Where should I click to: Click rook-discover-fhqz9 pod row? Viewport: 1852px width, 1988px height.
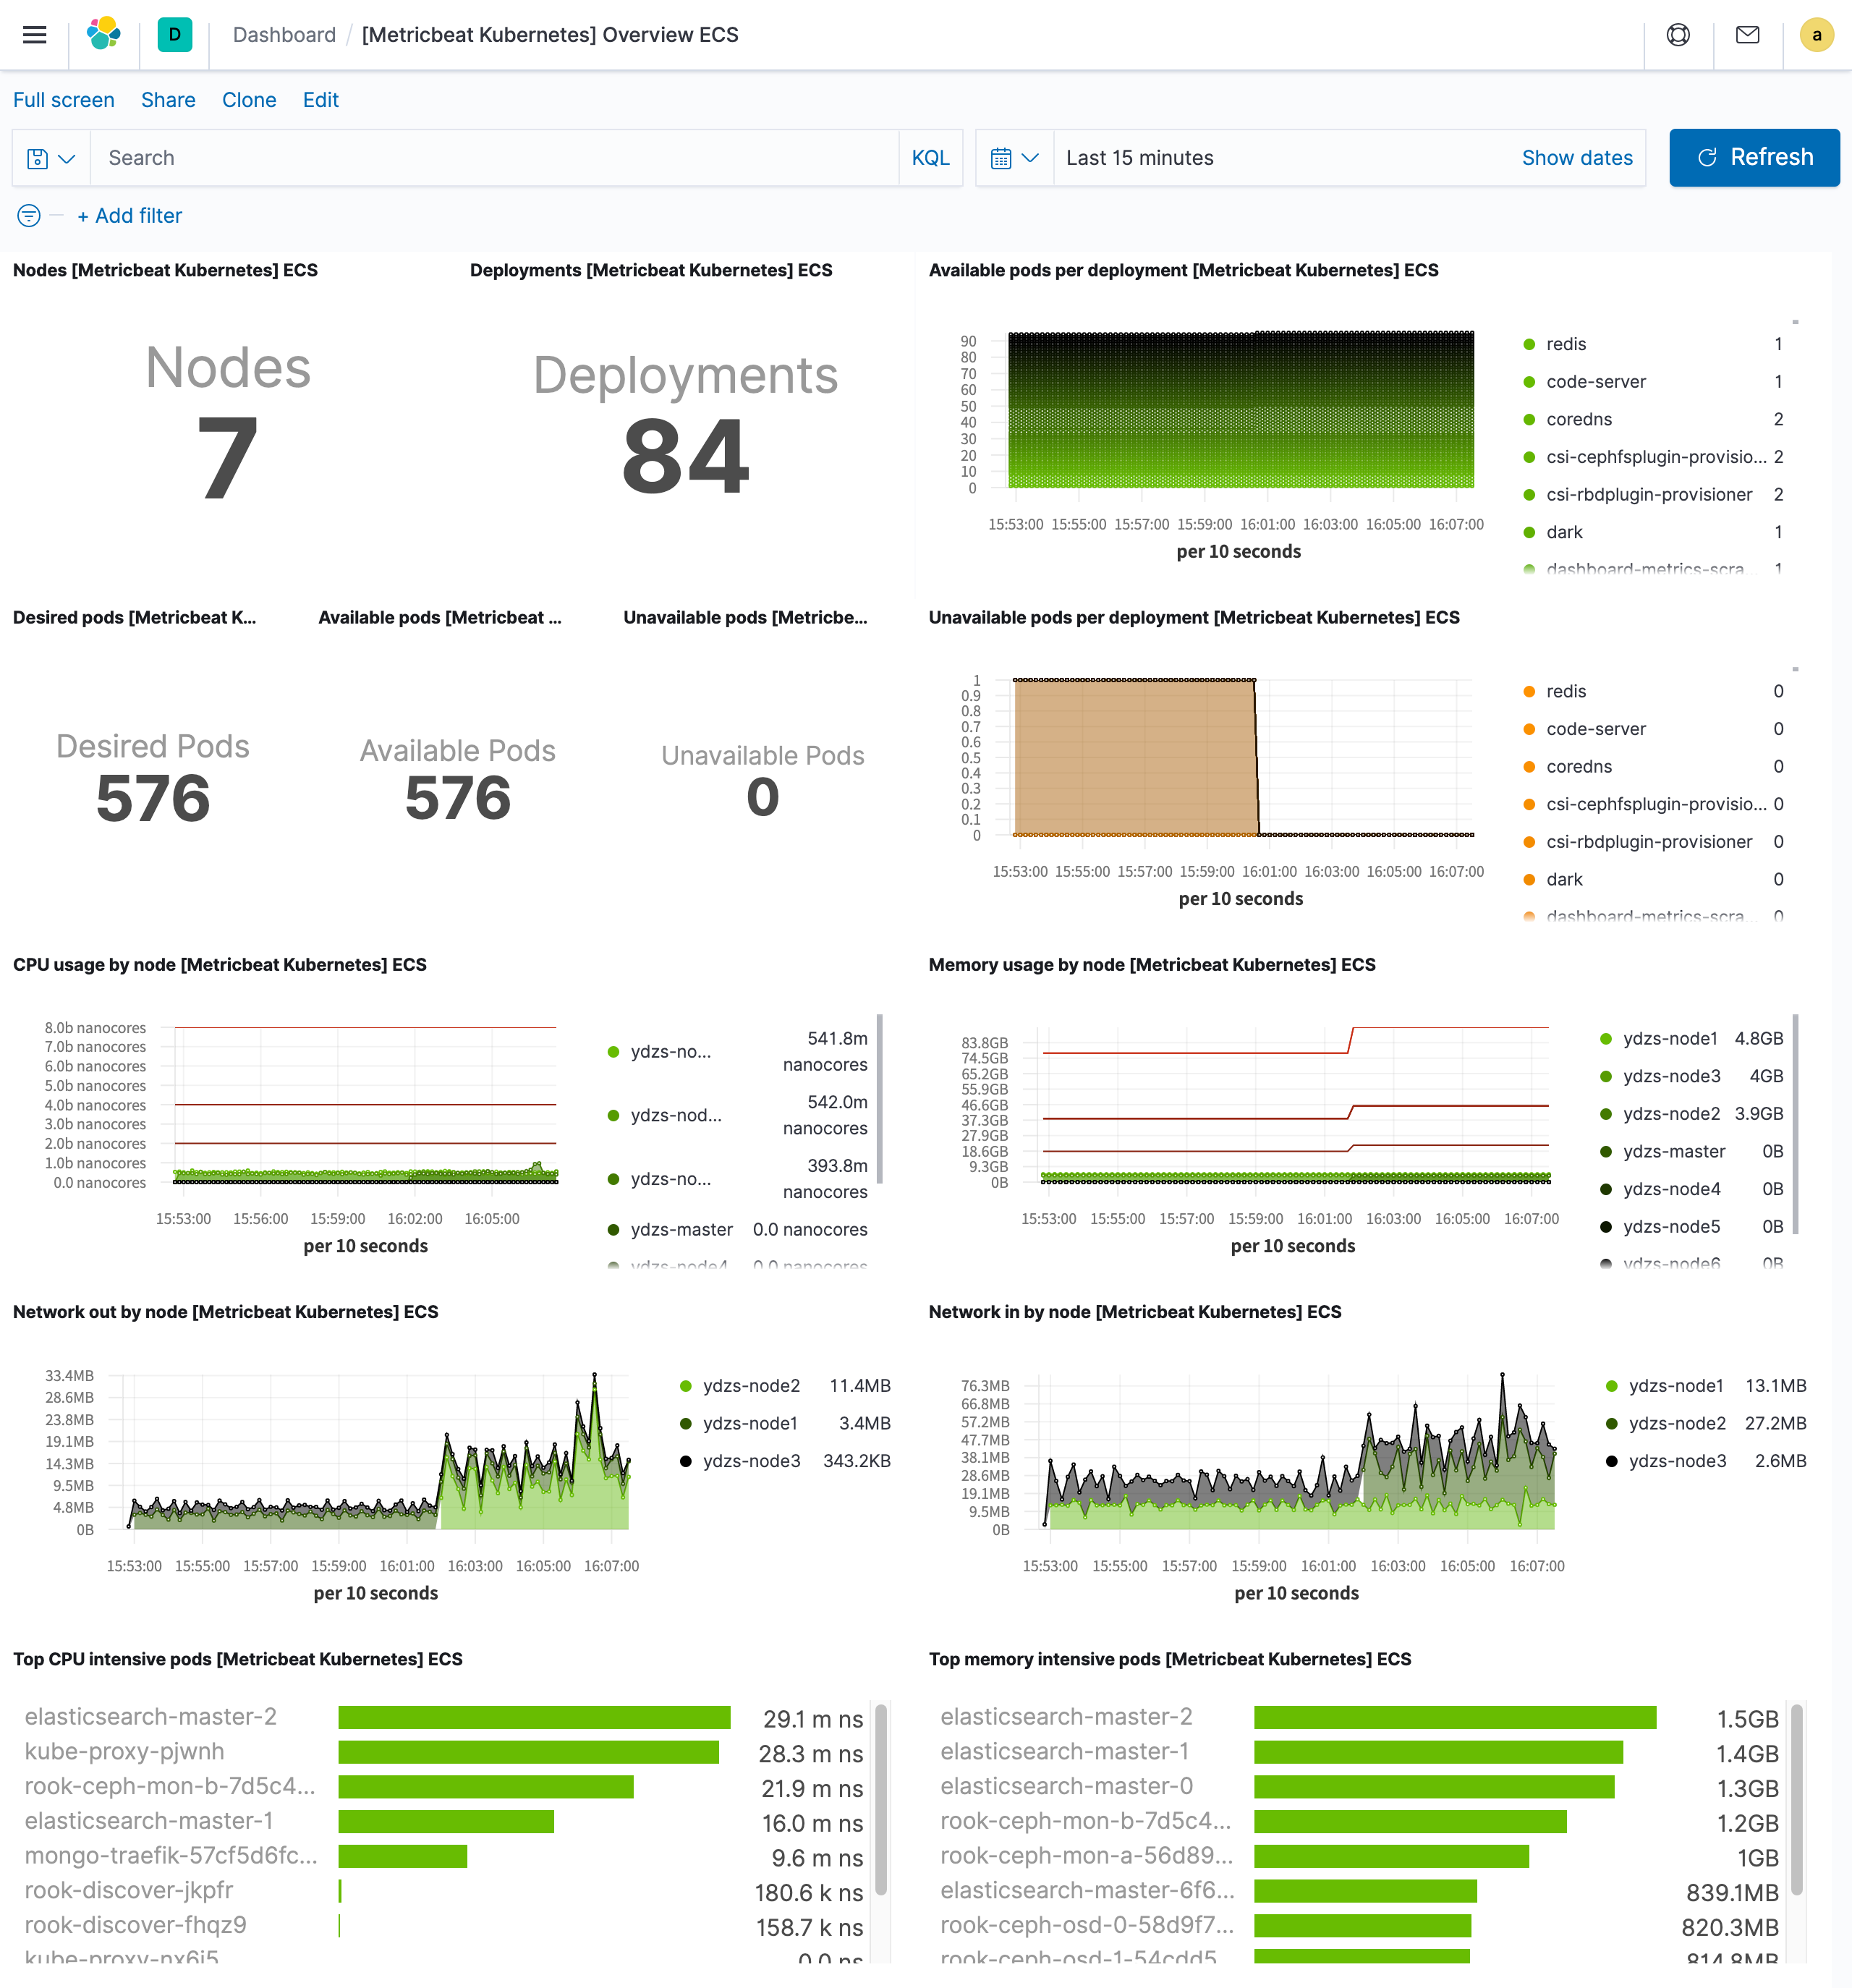click(x=444, y=1926)
